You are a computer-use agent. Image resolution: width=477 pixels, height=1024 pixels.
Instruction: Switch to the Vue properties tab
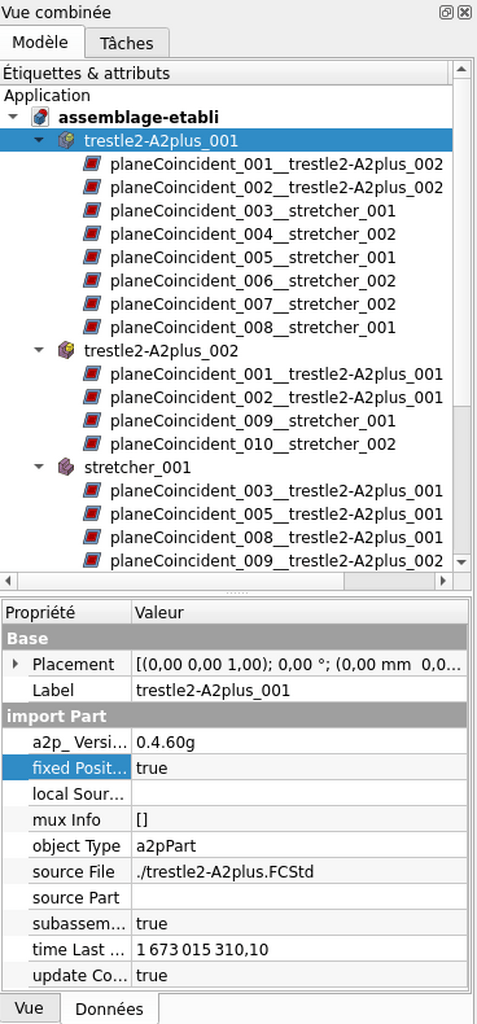[x=29, y=1007]
